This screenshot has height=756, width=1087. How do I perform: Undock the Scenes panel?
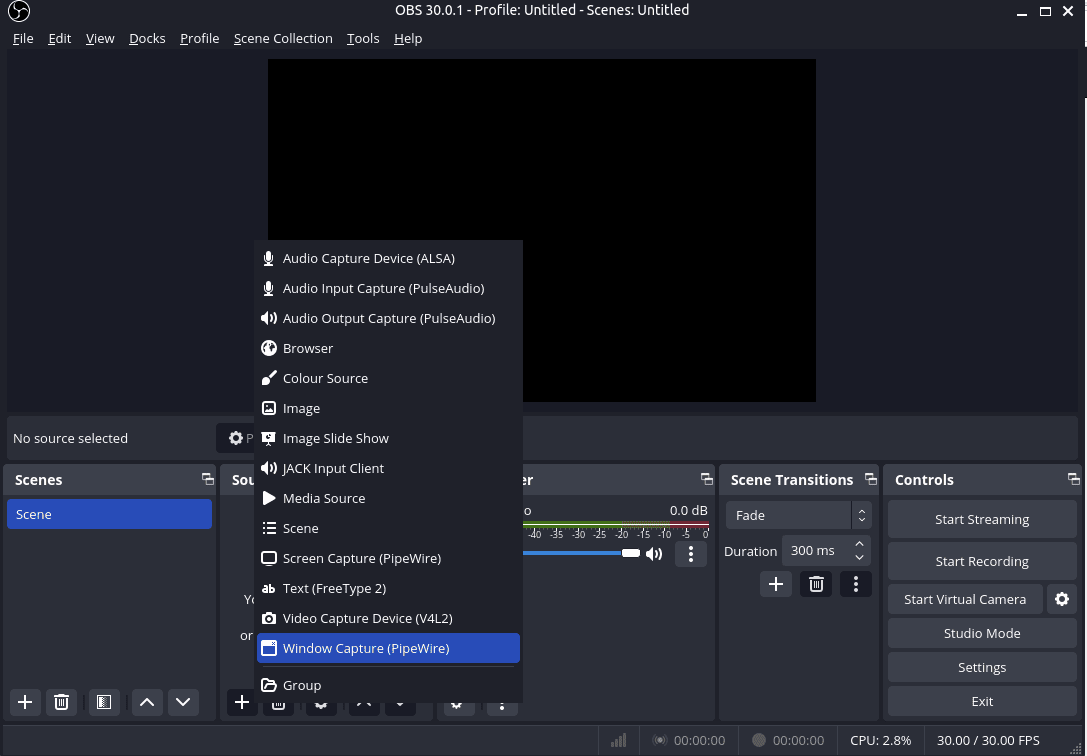pos(207,479)
